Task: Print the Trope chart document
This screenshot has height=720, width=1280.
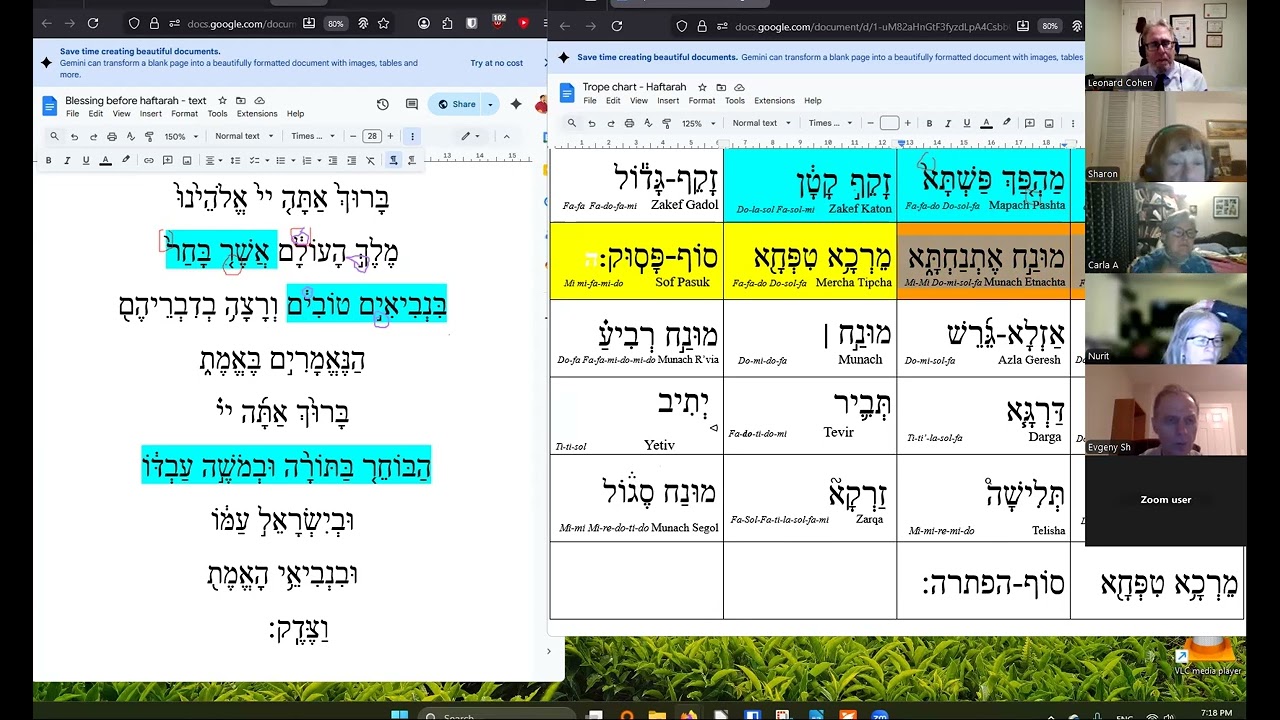Action: pyautogui.click(x=629, y=123)
